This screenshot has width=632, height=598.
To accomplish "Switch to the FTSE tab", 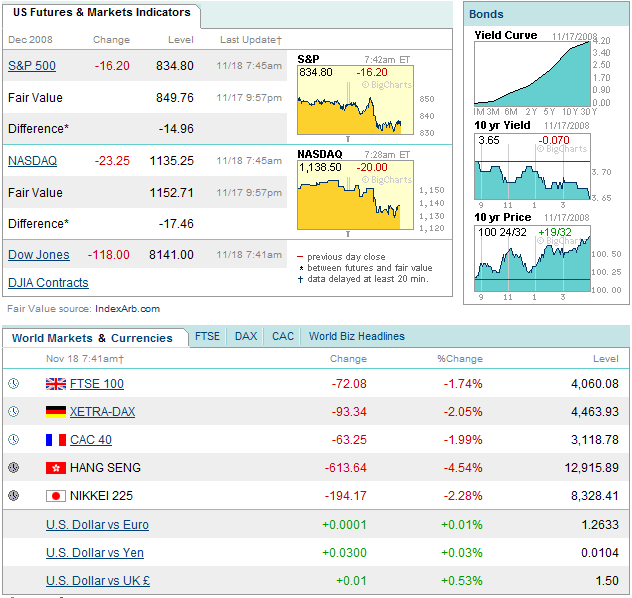I will click(x=207, y=336).
